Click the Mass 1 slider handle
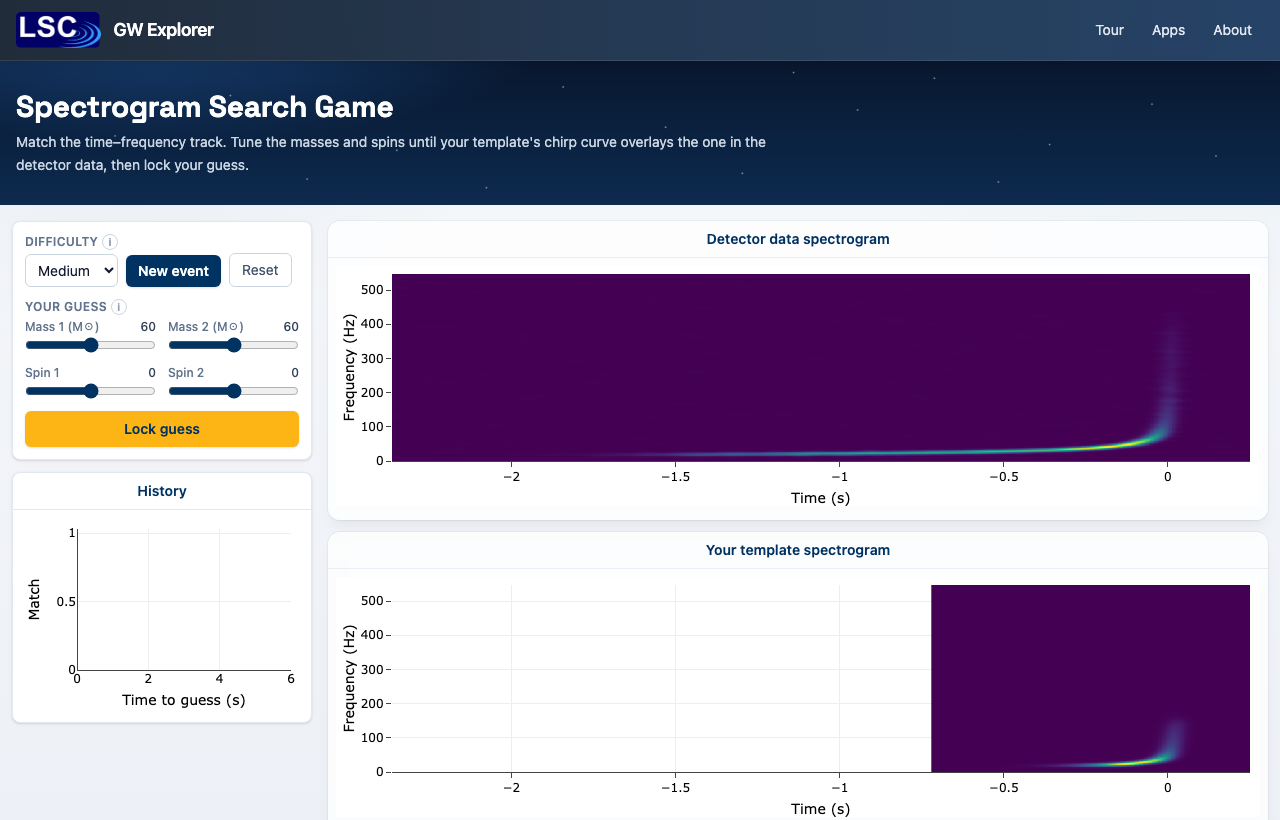The image size is (1280, 820). point(91,345)
